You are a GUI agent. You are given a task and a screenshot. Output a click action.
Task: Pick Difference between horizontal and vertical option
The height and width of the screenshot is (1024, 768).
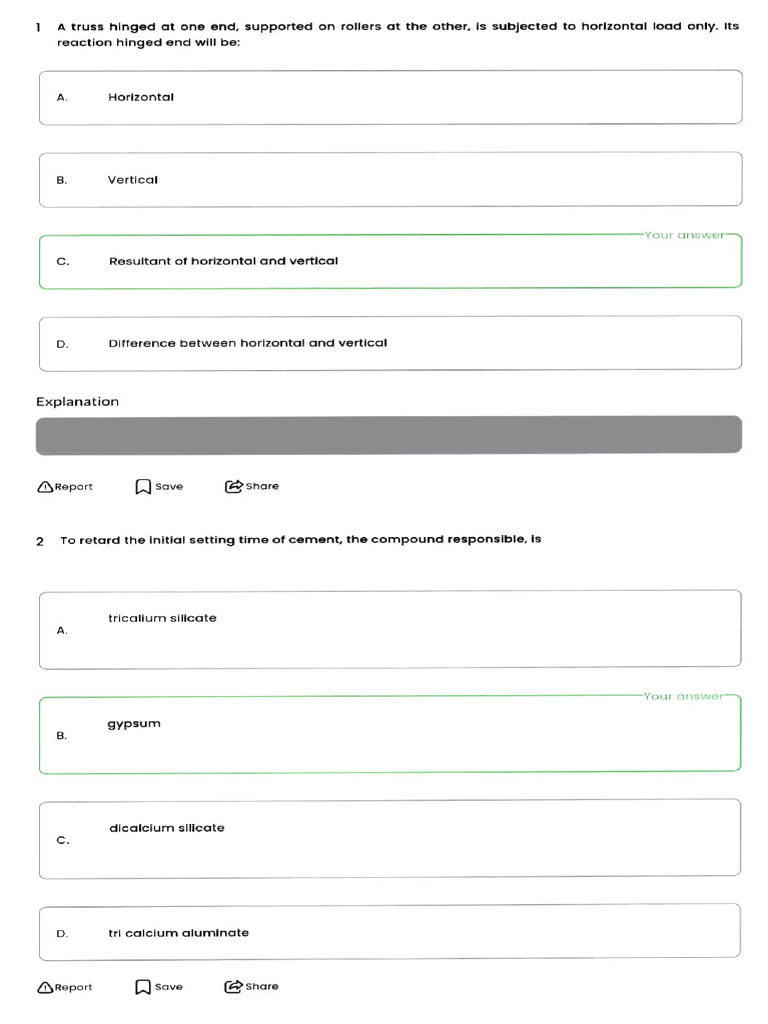click(391, 344)
